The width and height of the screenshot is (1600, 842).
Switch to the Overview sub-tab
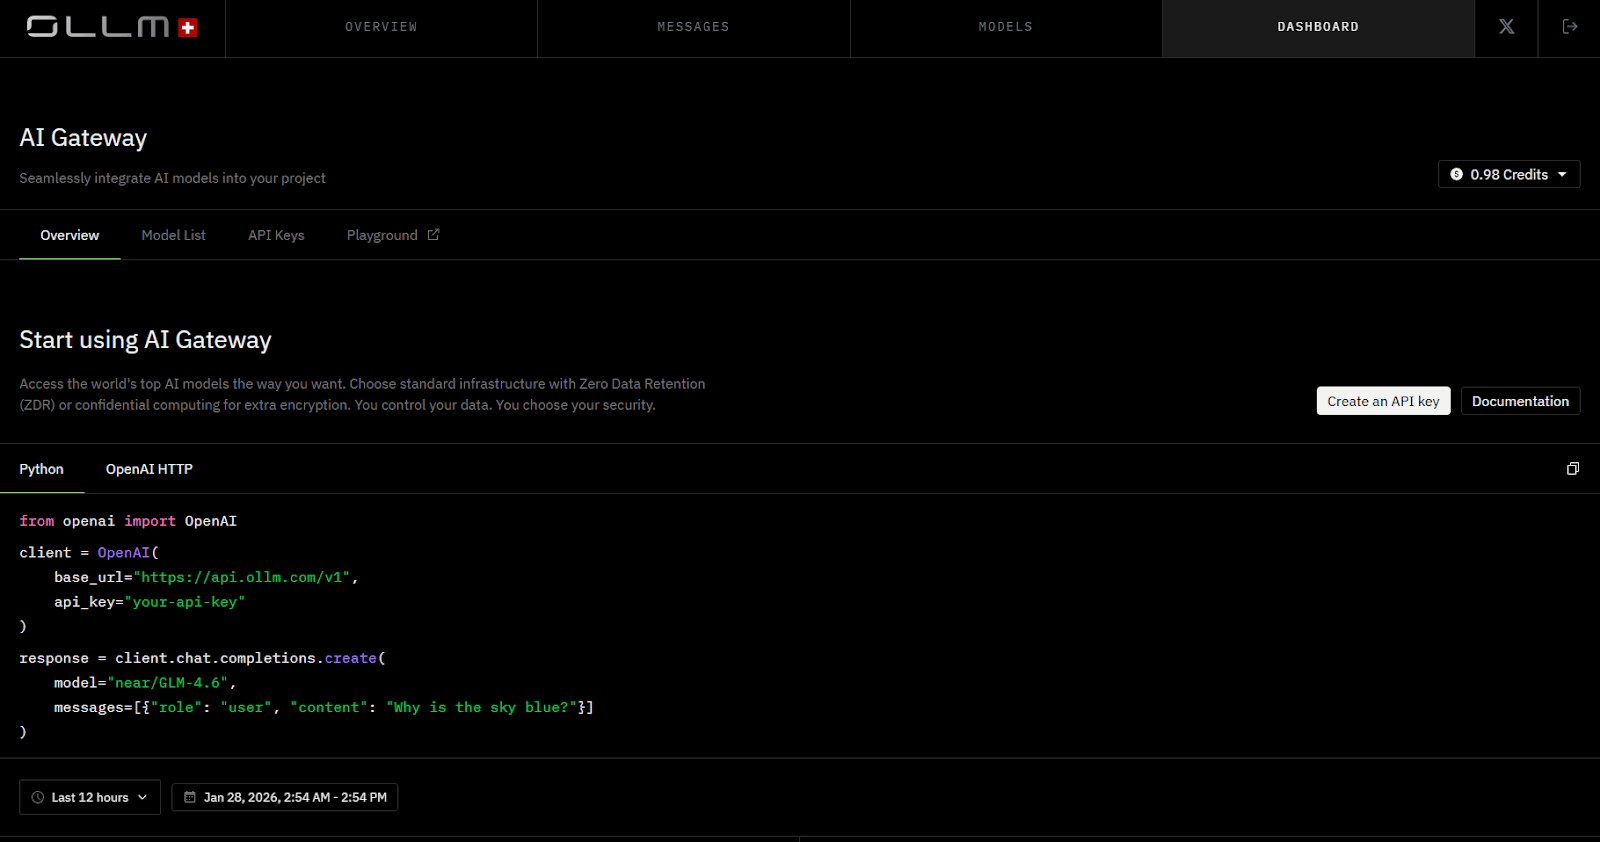[70, 235]
